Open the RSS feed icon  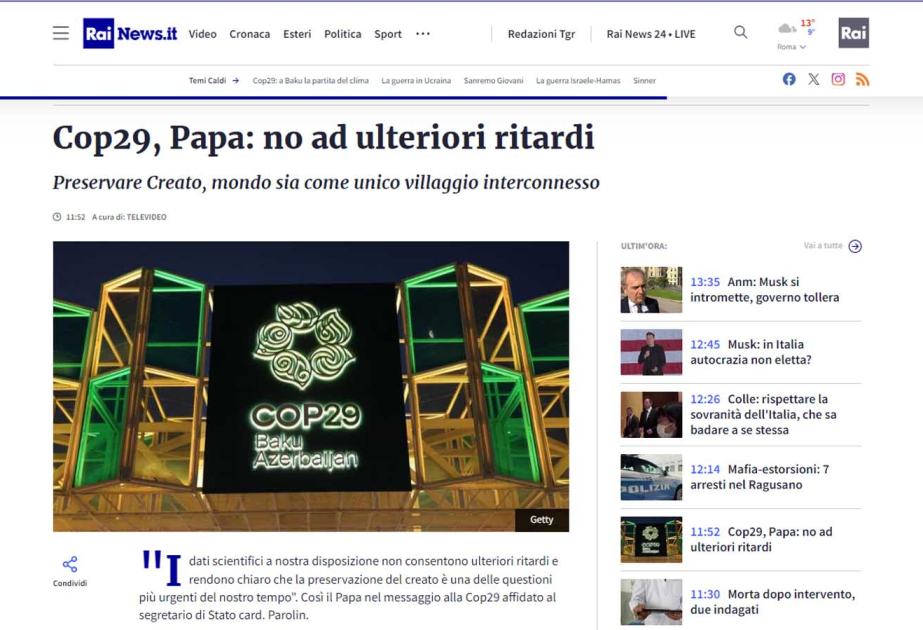tap(862, 79)
